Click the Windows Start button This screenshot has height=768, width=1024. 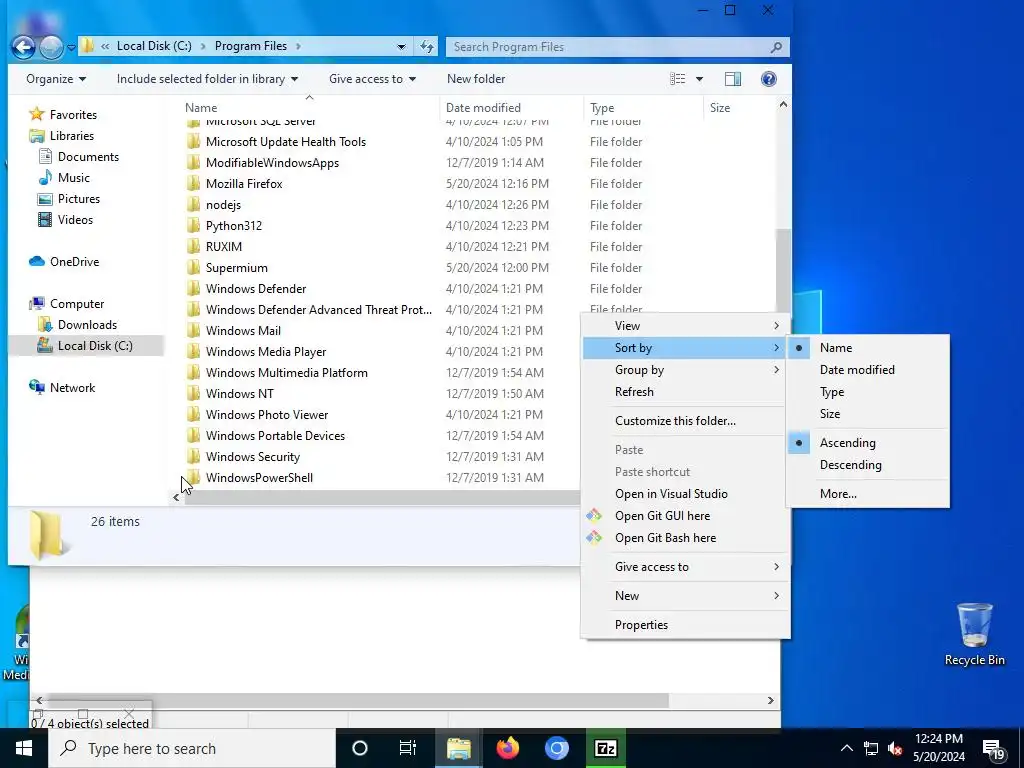point(24,748)
